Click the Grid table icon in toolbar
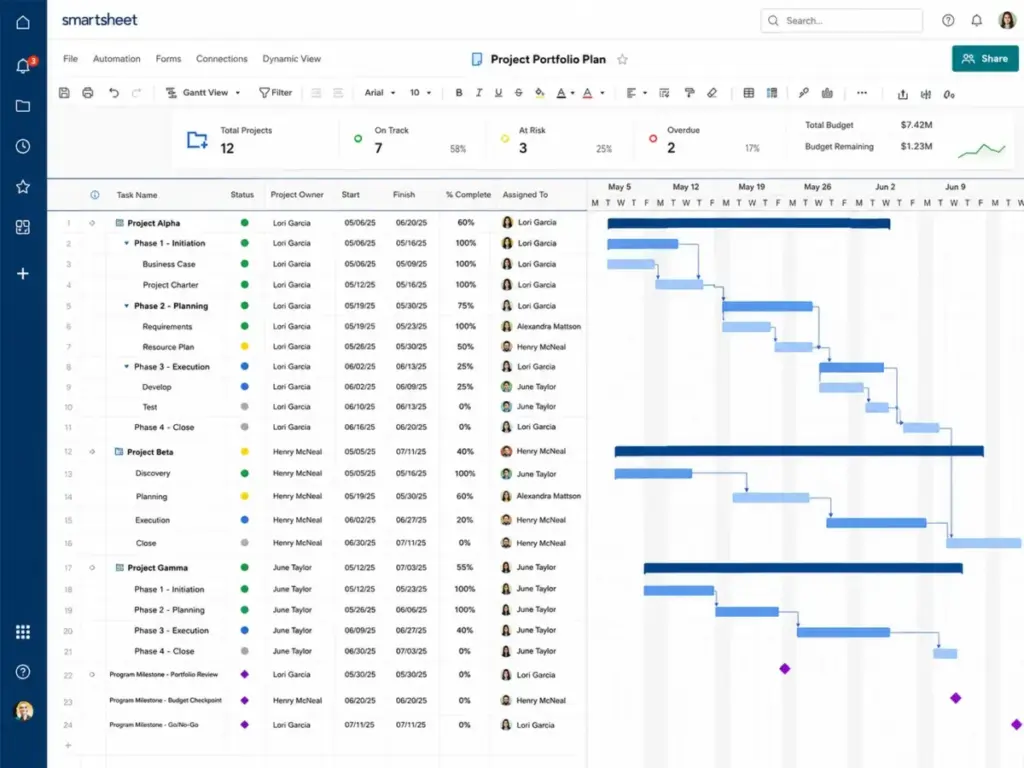1024x768 pixels. pos(748,93)
